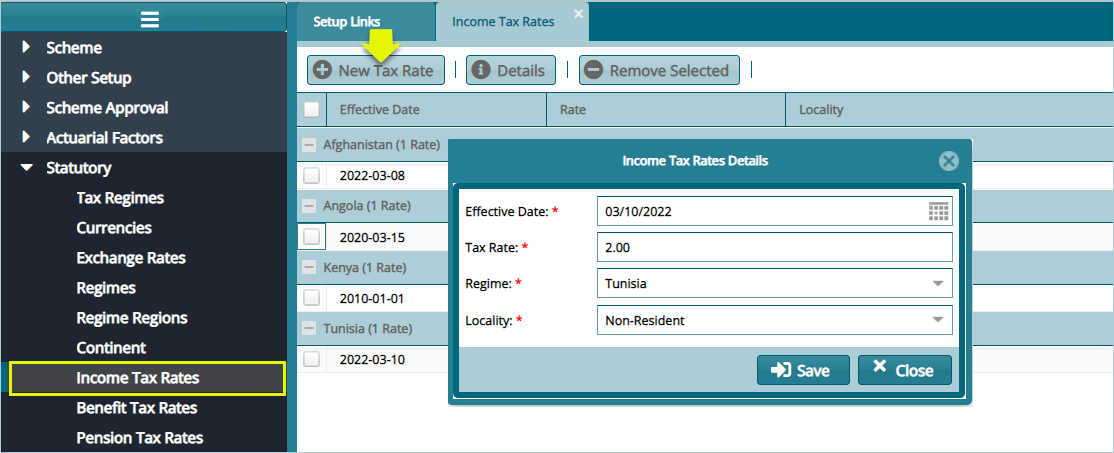
Task: Check the 2022-03-10 Tunisia row
Action: pos(311,359)
